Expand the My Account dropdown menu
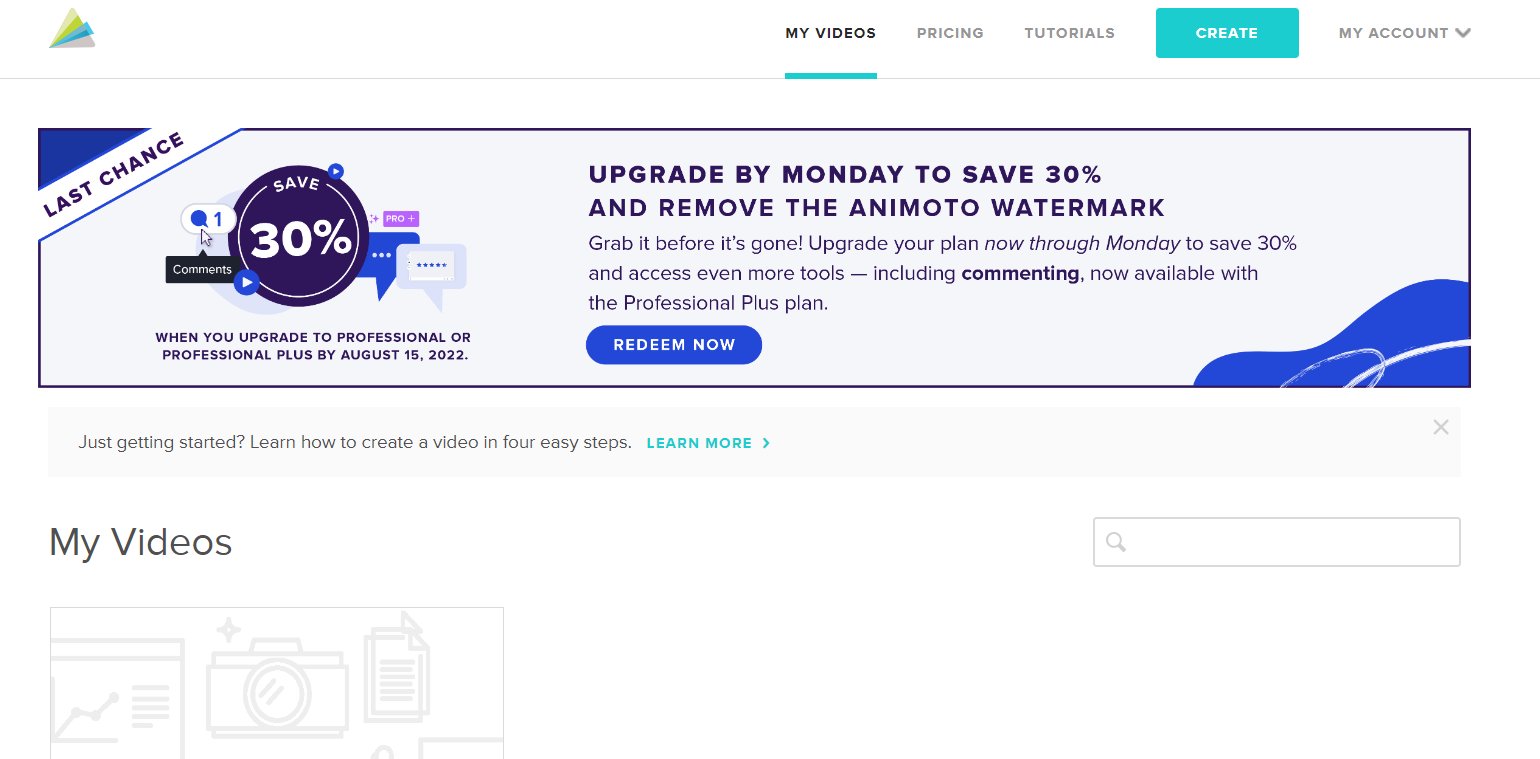The image size is (1540, 759). tap(1404, 33)
